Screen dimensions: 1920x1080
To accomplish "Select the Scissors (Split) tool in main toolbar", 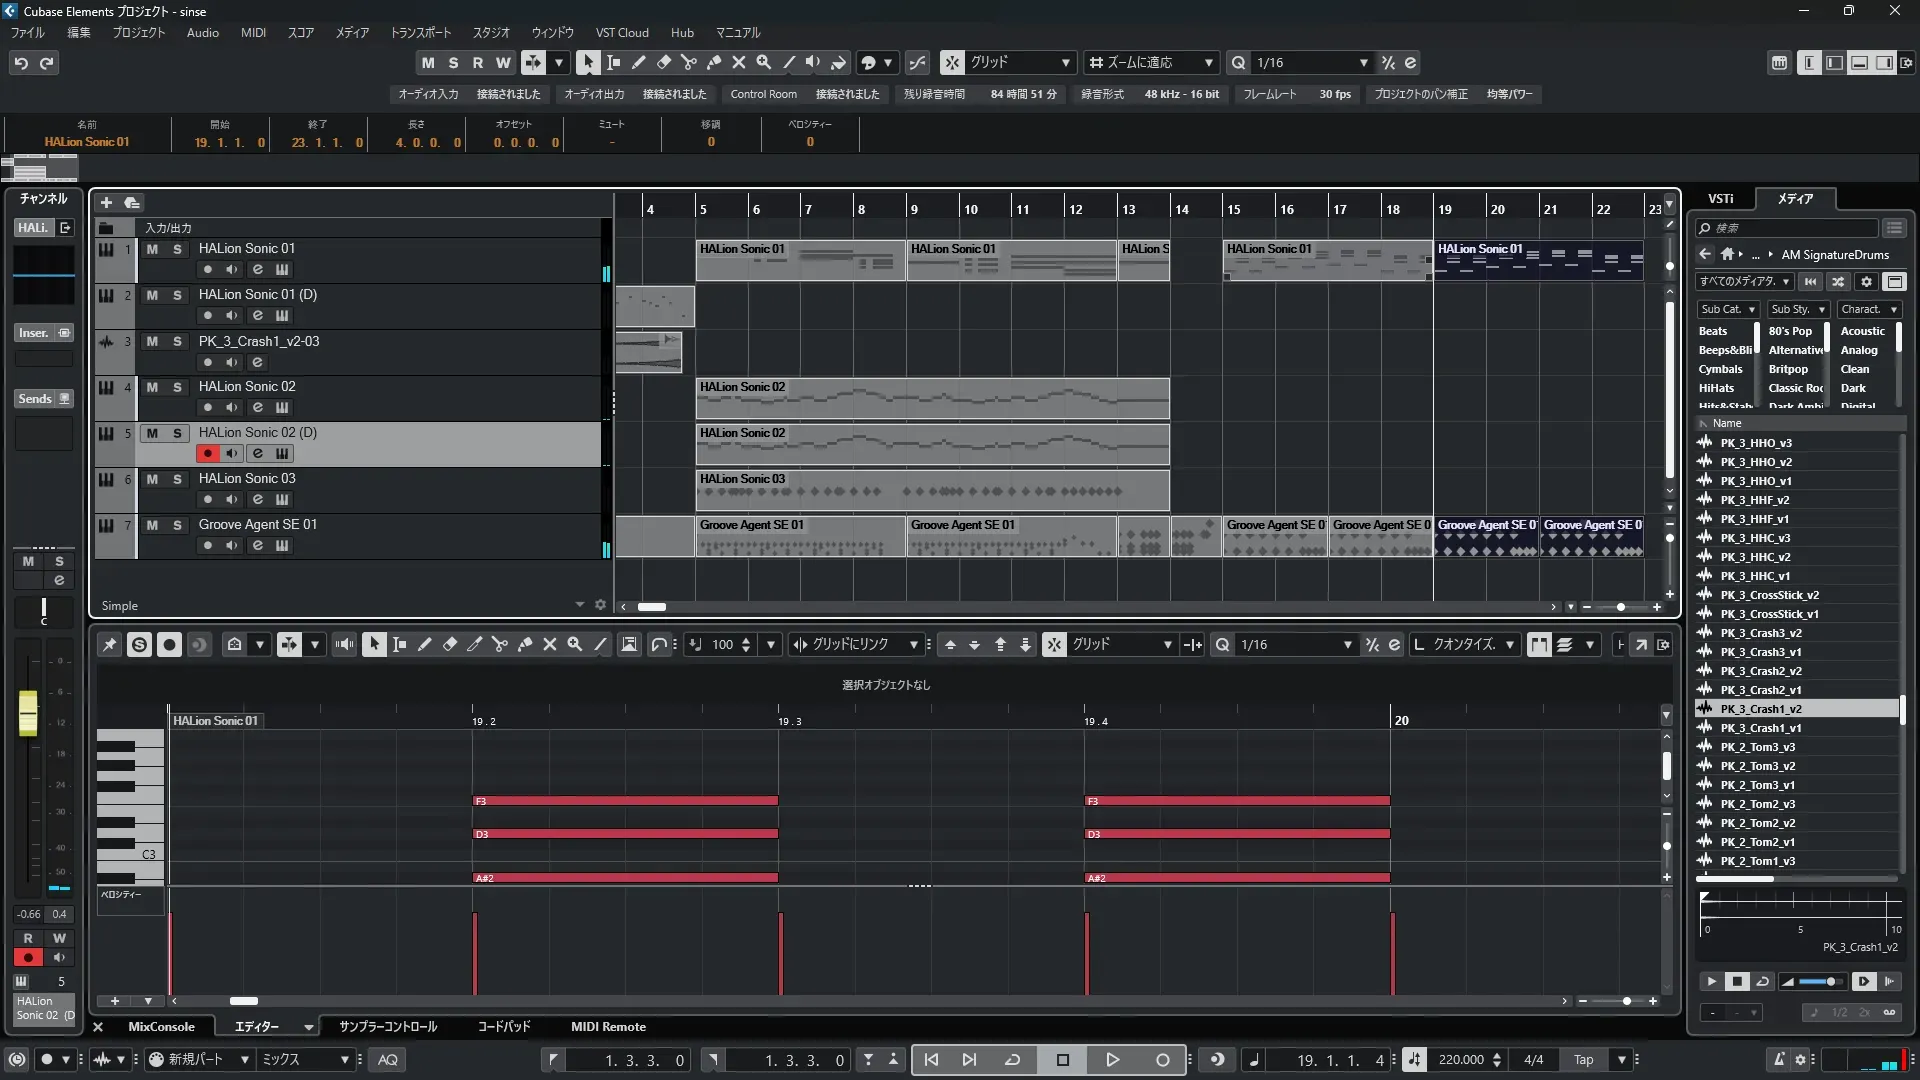I will pyautogui.click(x=689, y=62).
